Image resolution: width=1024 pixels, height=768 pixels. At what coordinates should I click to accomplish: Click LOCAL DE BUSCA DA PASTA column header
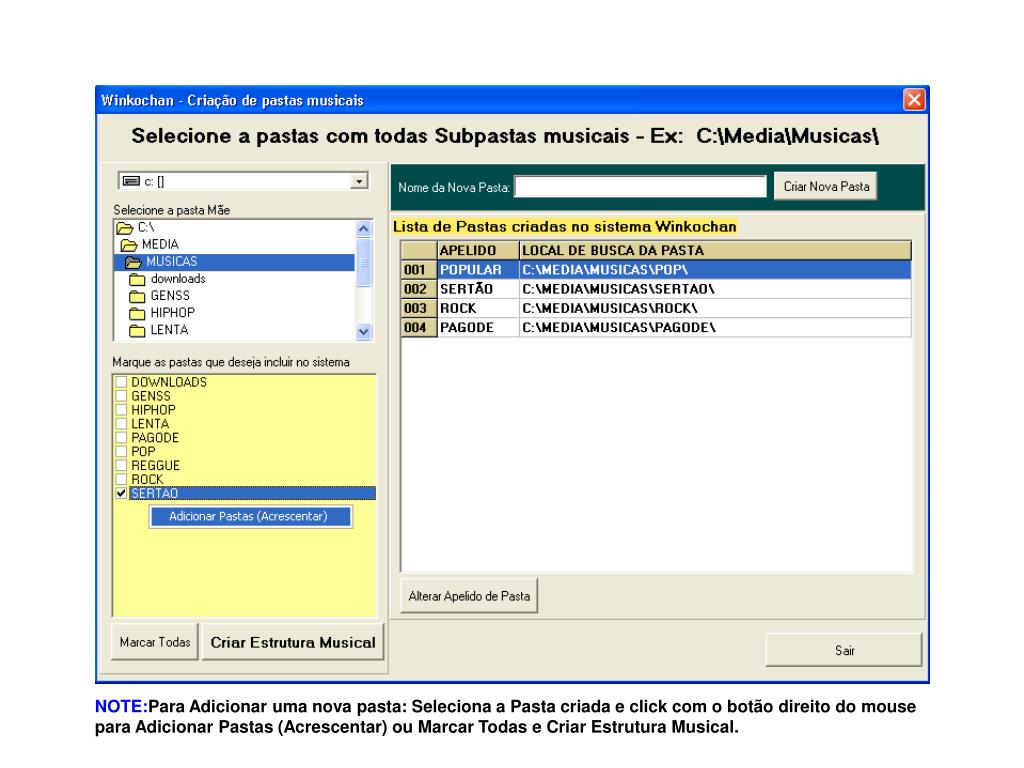715,251
